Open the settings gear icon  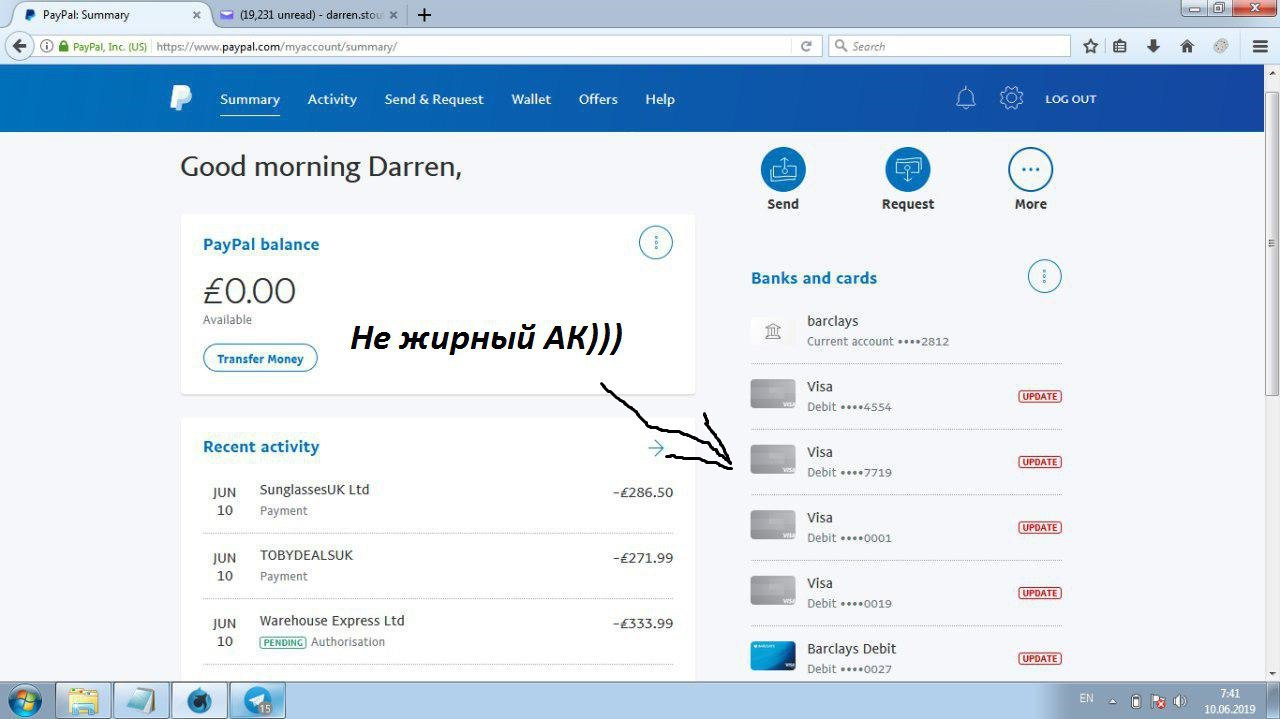tap(1011, 98)
